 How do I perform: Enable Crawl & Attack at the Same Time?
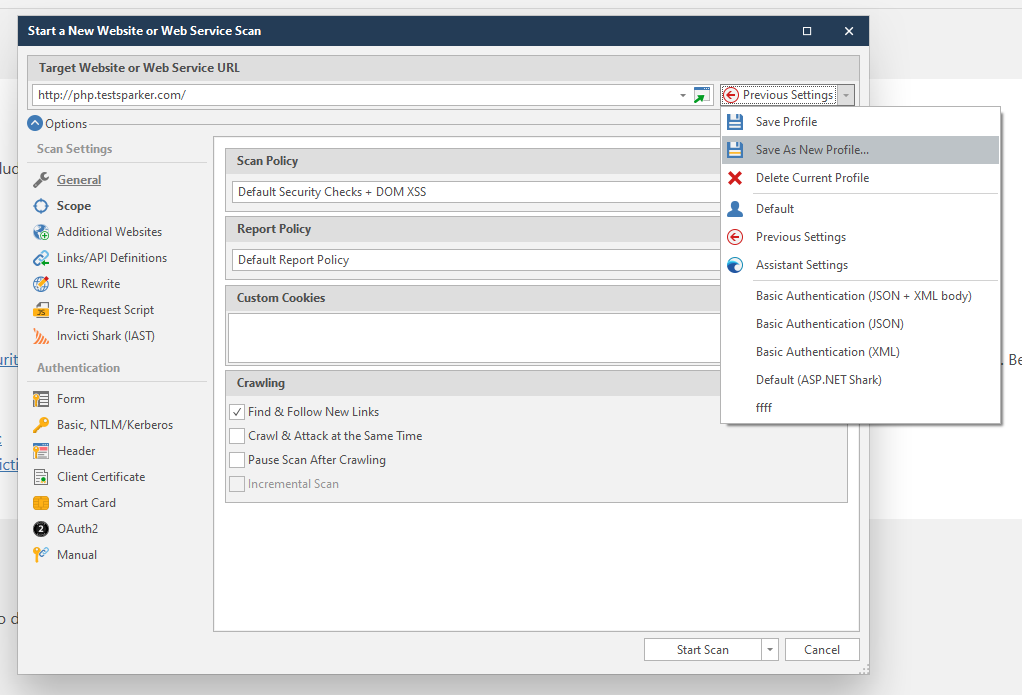point(237,435)
